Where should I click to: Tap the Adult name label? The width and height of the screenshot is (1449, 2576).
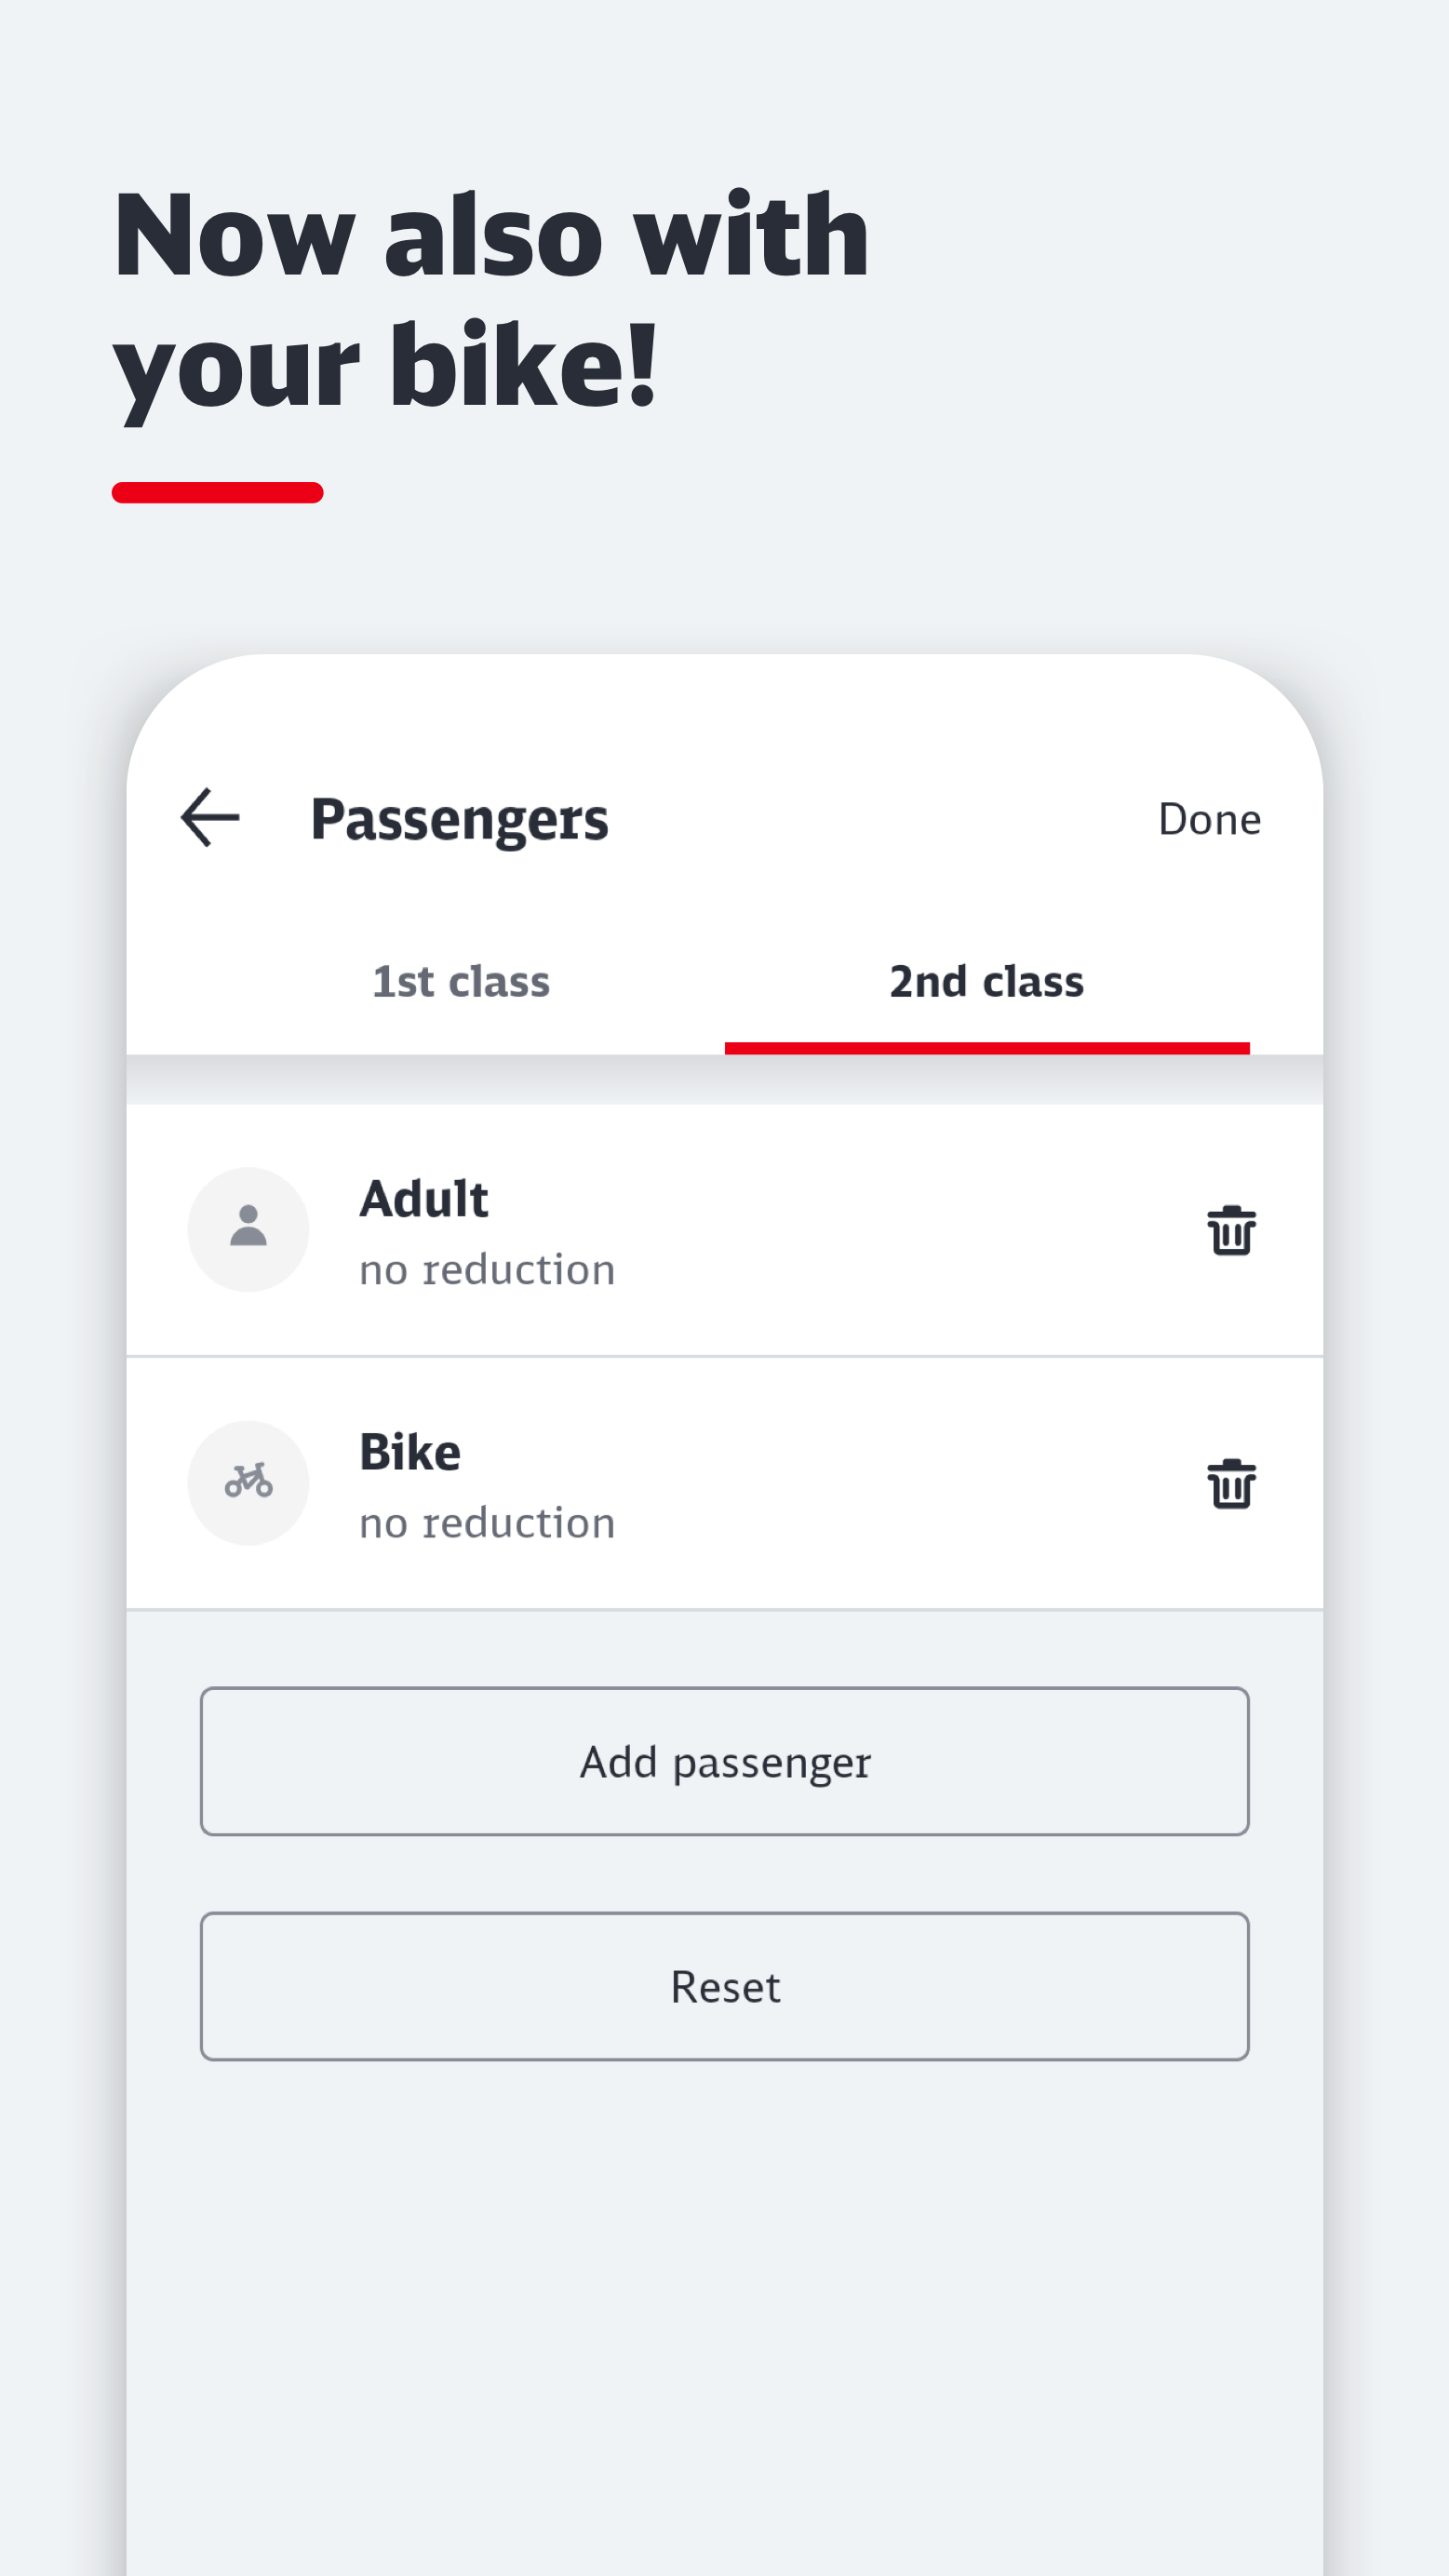pos(424,1198)
